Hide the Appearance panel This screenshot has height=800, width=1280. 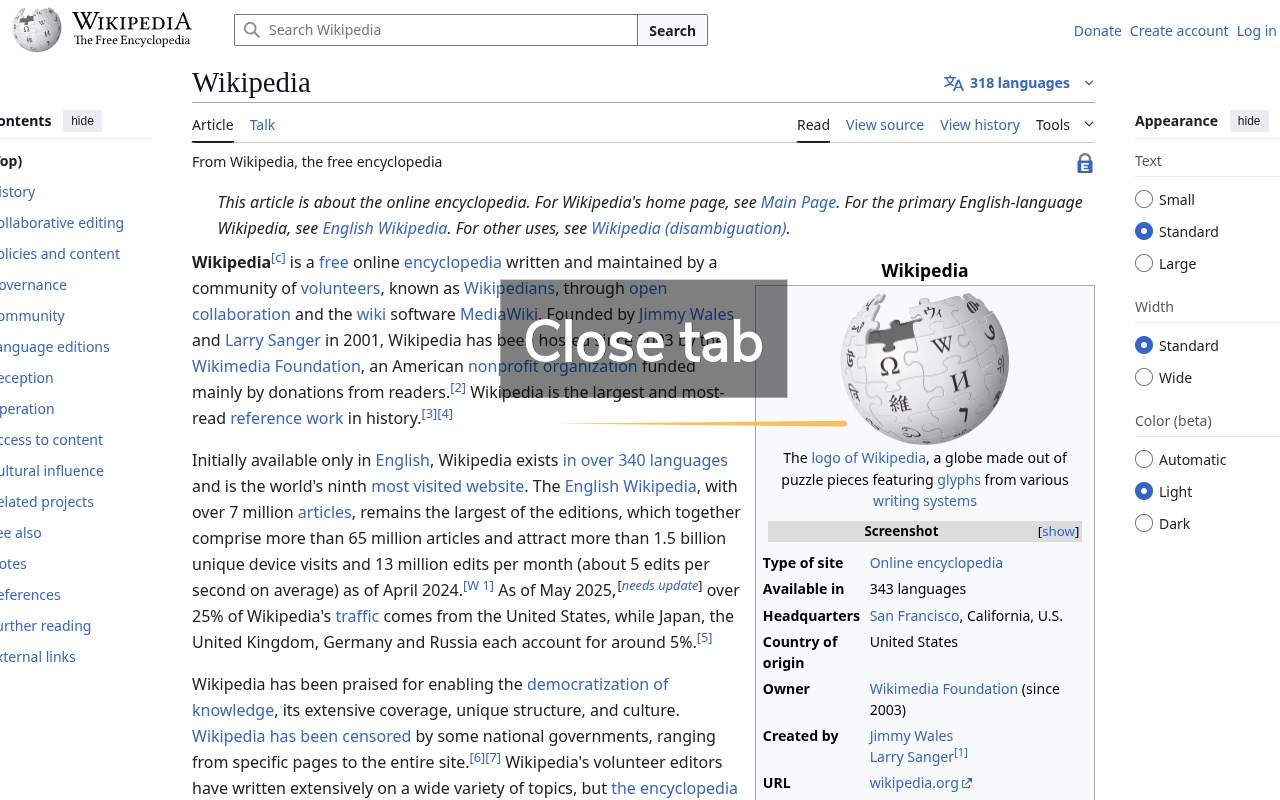click(x=1249, y=121)
